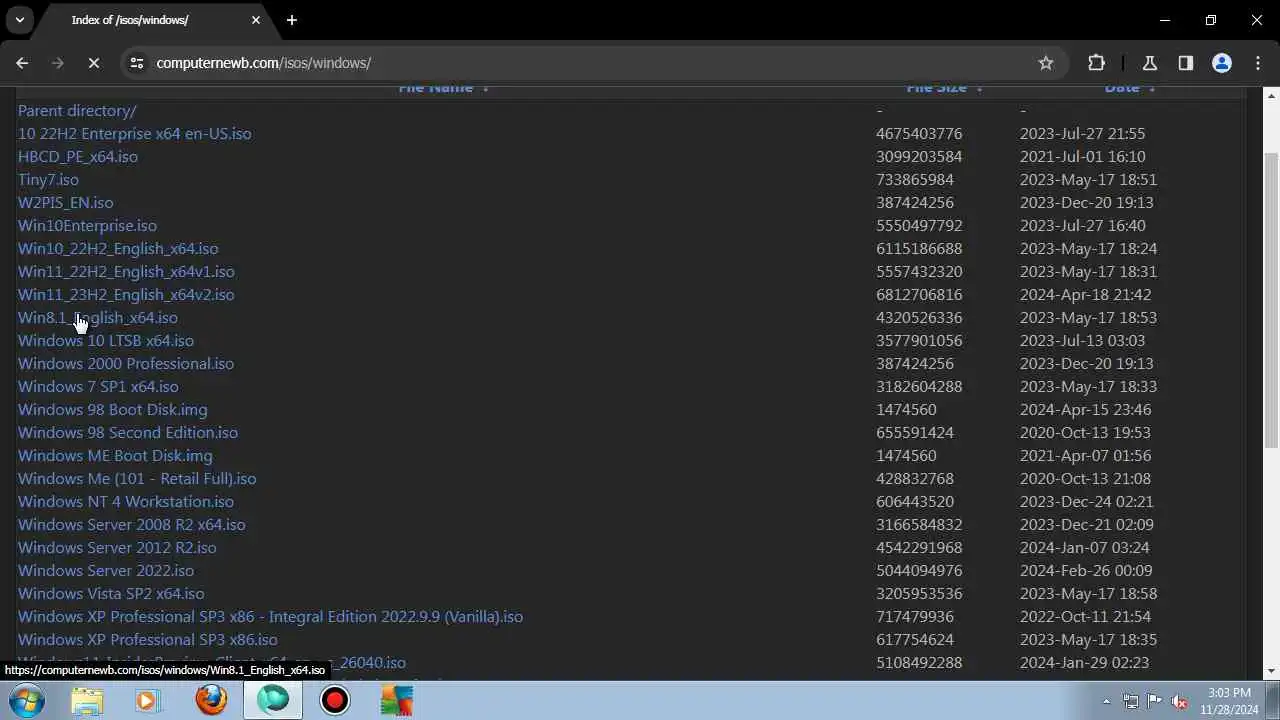Screen dimensions: 1280x720
Task: Download Windows 98 Second Edition.iso
Action: point(128,432)
